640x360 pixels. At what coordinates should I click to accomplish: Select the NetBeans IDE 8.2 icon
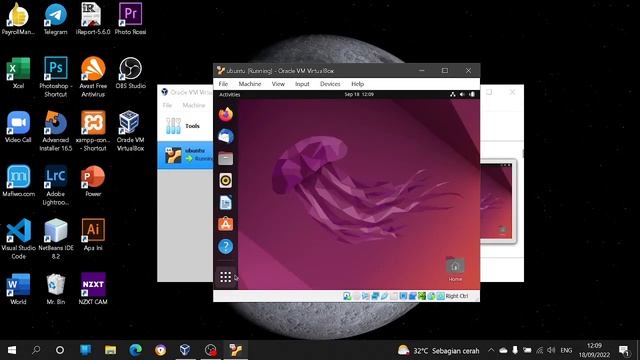click(x=56, y=239)
